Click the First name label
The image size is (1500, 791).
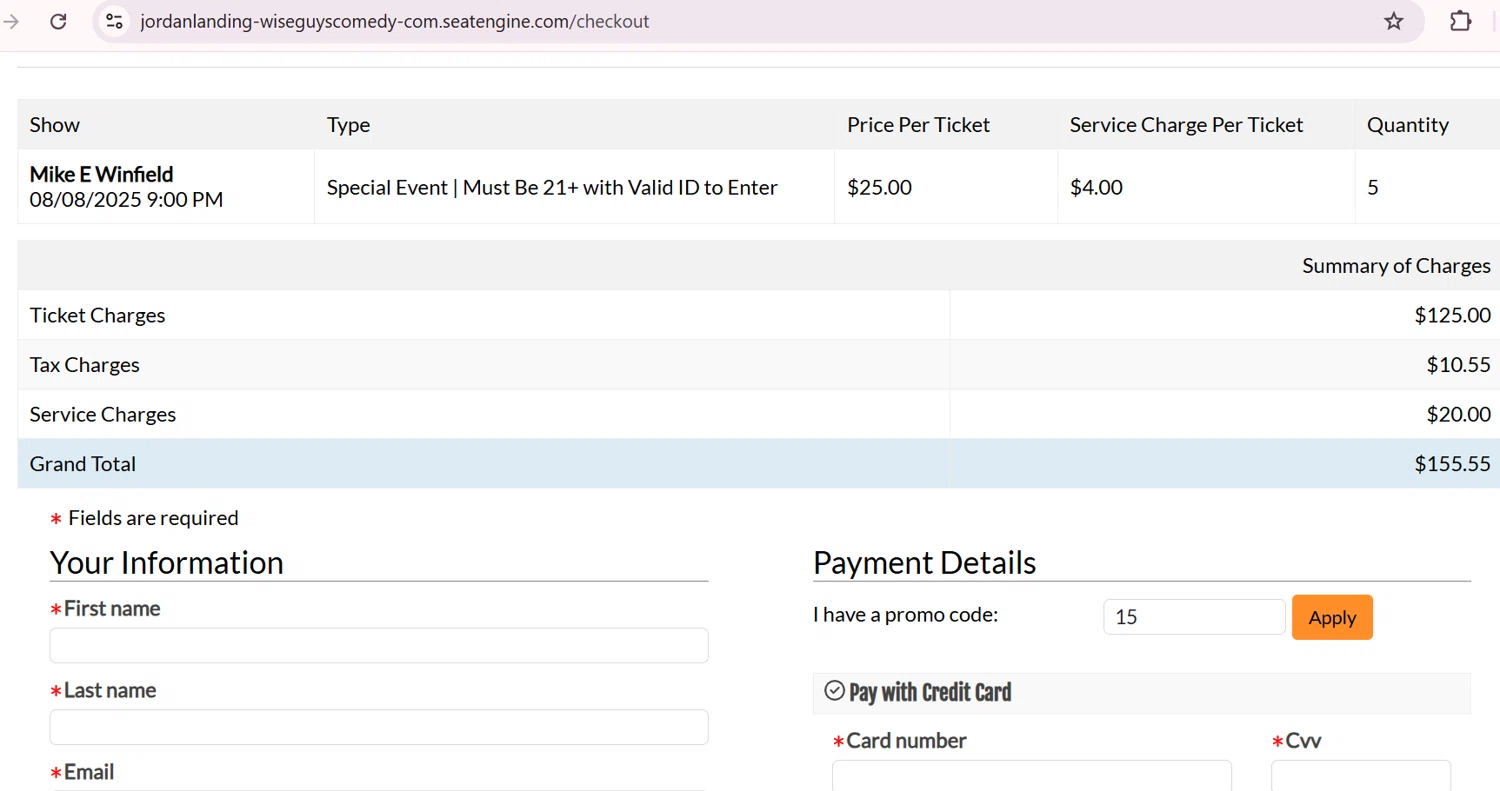[112, 608]
